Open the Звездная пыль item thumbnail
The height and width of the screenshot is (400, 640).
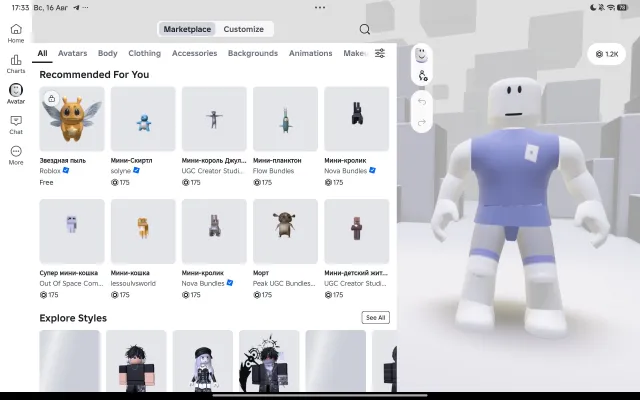(72, 119)
